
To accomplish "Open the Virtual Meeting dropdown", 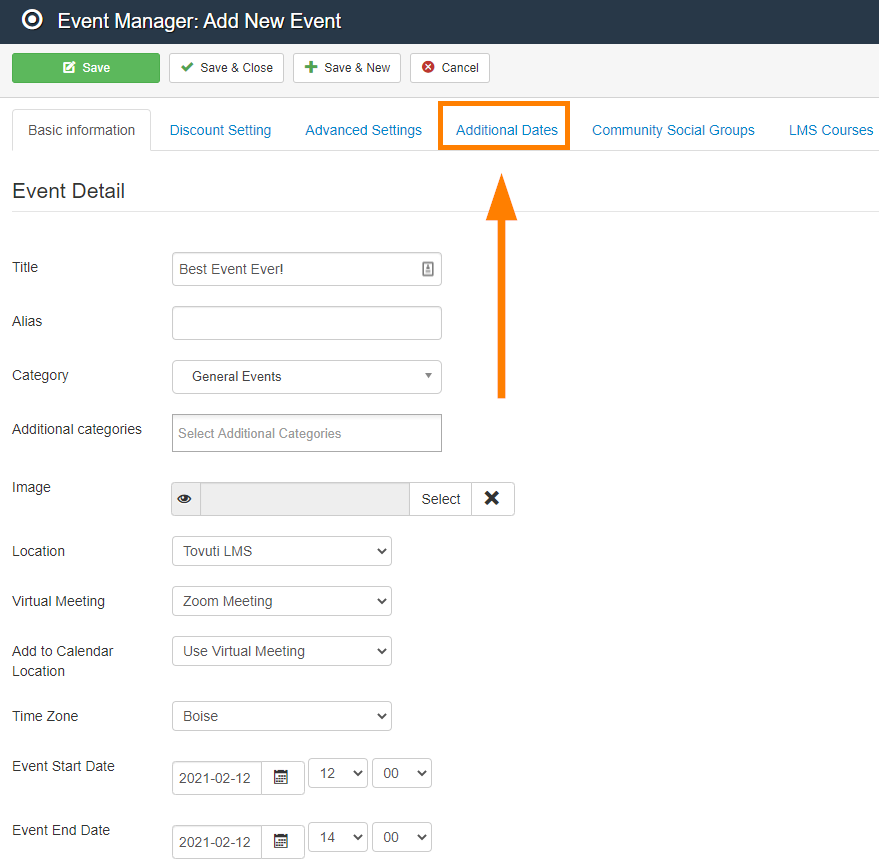I will [281, 601].
